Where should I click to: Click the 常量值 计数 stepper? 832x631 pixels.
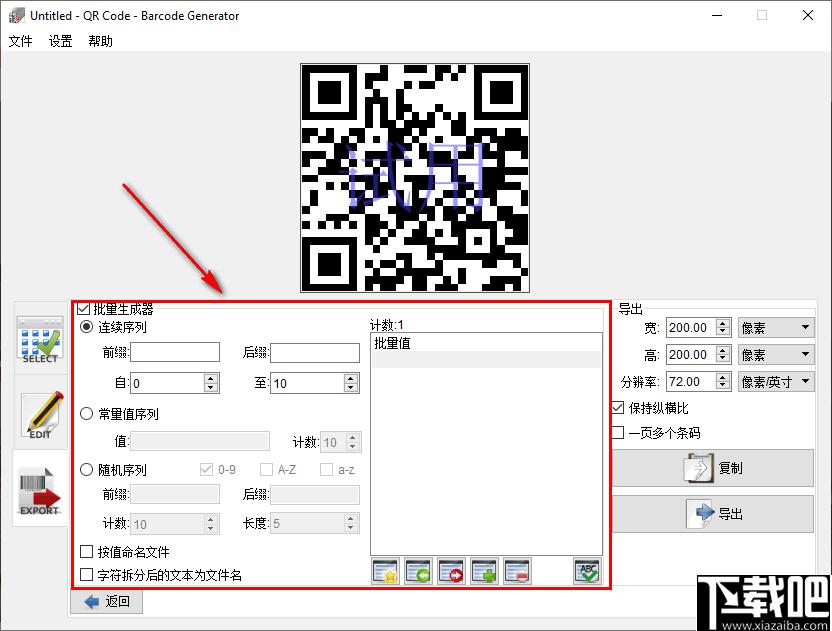[x=353, y=442]
